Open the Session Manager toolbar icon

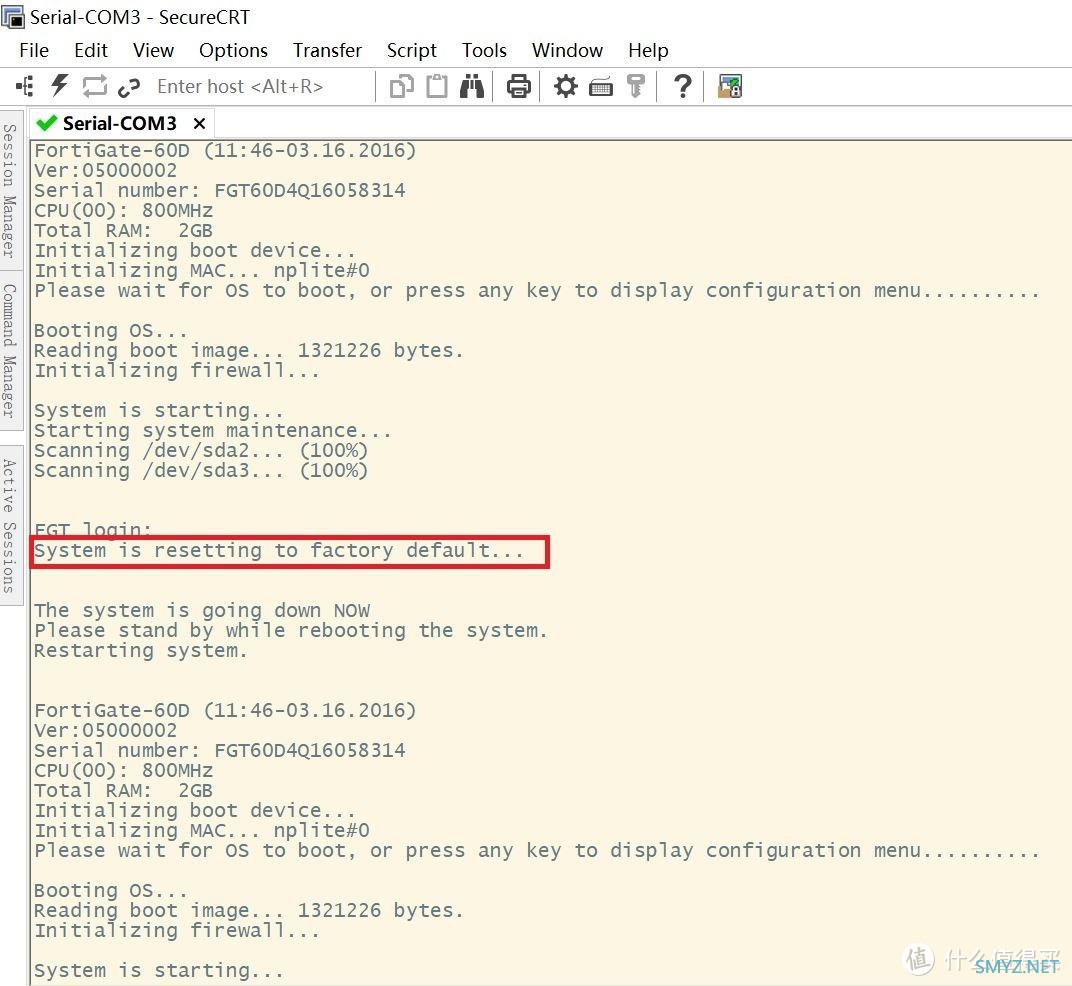[x=25, y=86]
